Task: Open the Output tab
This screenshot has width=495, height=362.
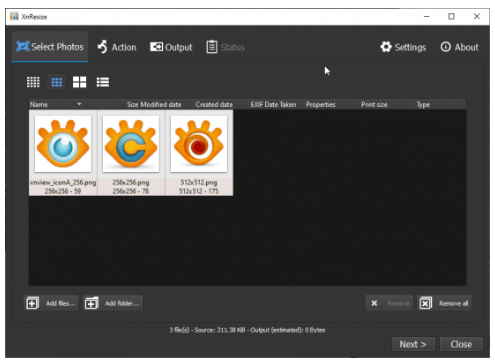Action: point(171,47)
